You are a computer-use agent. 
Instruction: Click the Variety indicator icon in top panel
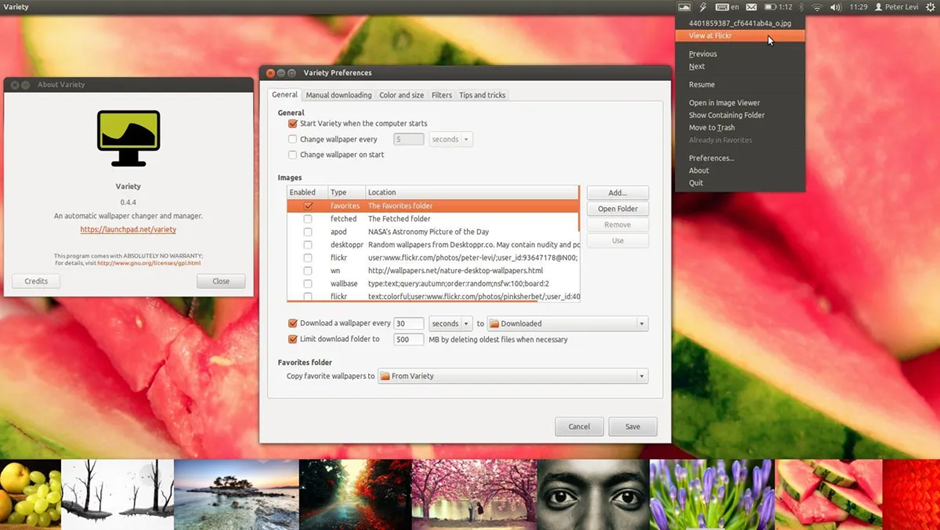684,7
